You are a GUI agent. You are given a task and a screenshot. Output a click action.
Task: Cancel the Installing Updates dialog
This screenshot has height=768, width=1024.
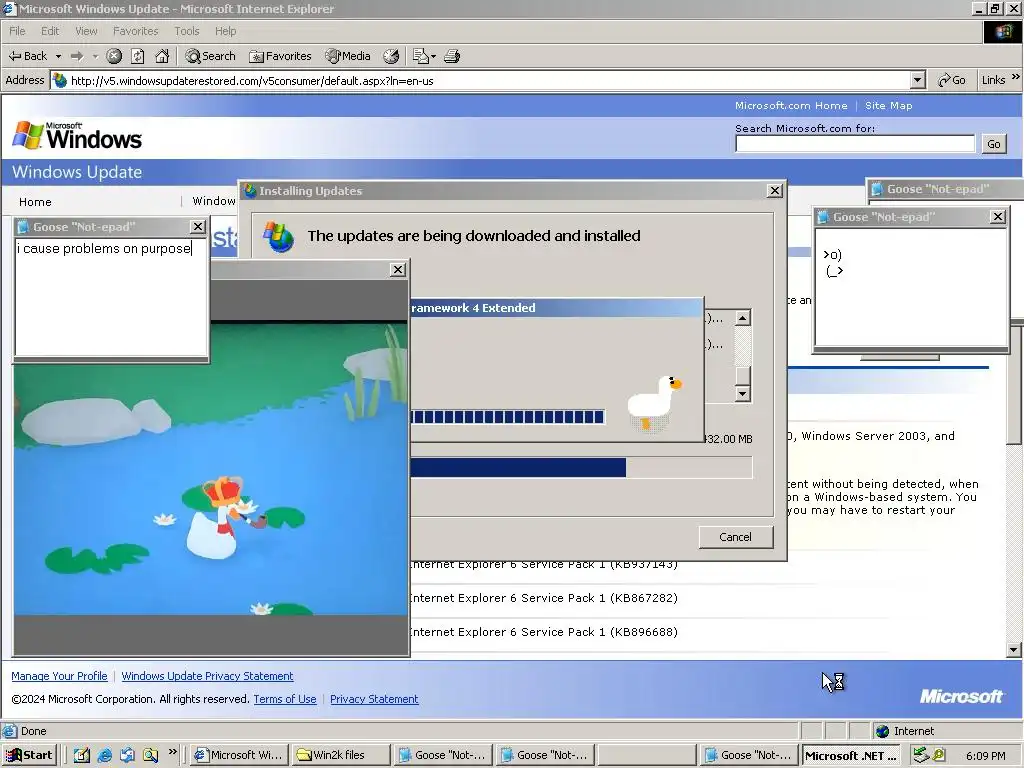point(735,537)
